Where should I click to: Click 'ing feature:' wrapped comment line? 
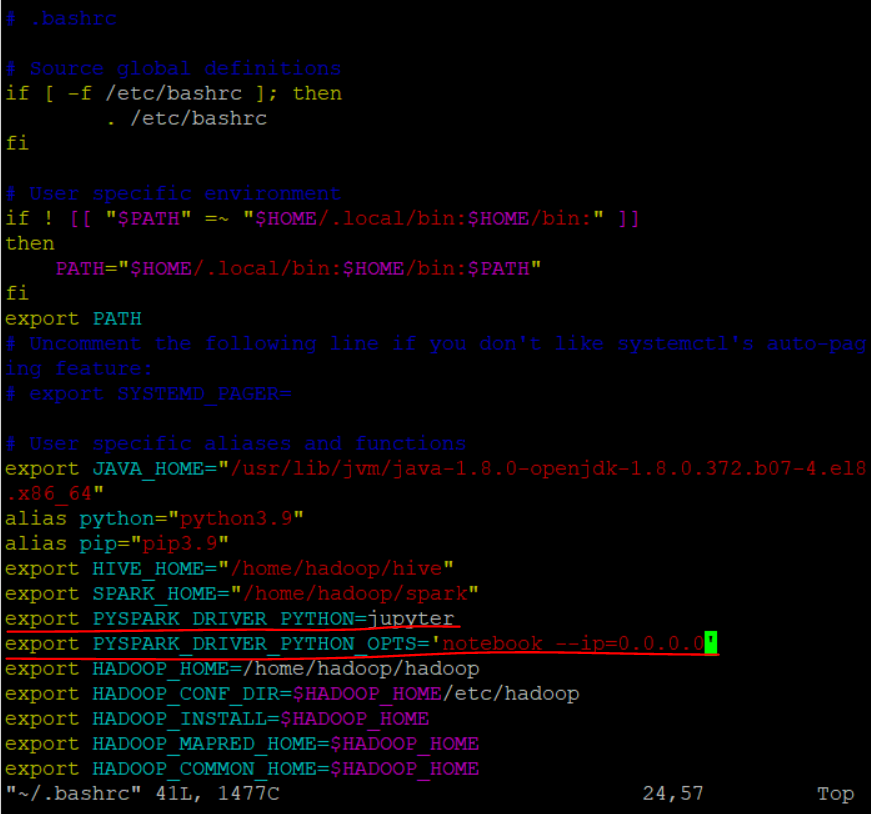click(x=79, y=369)
